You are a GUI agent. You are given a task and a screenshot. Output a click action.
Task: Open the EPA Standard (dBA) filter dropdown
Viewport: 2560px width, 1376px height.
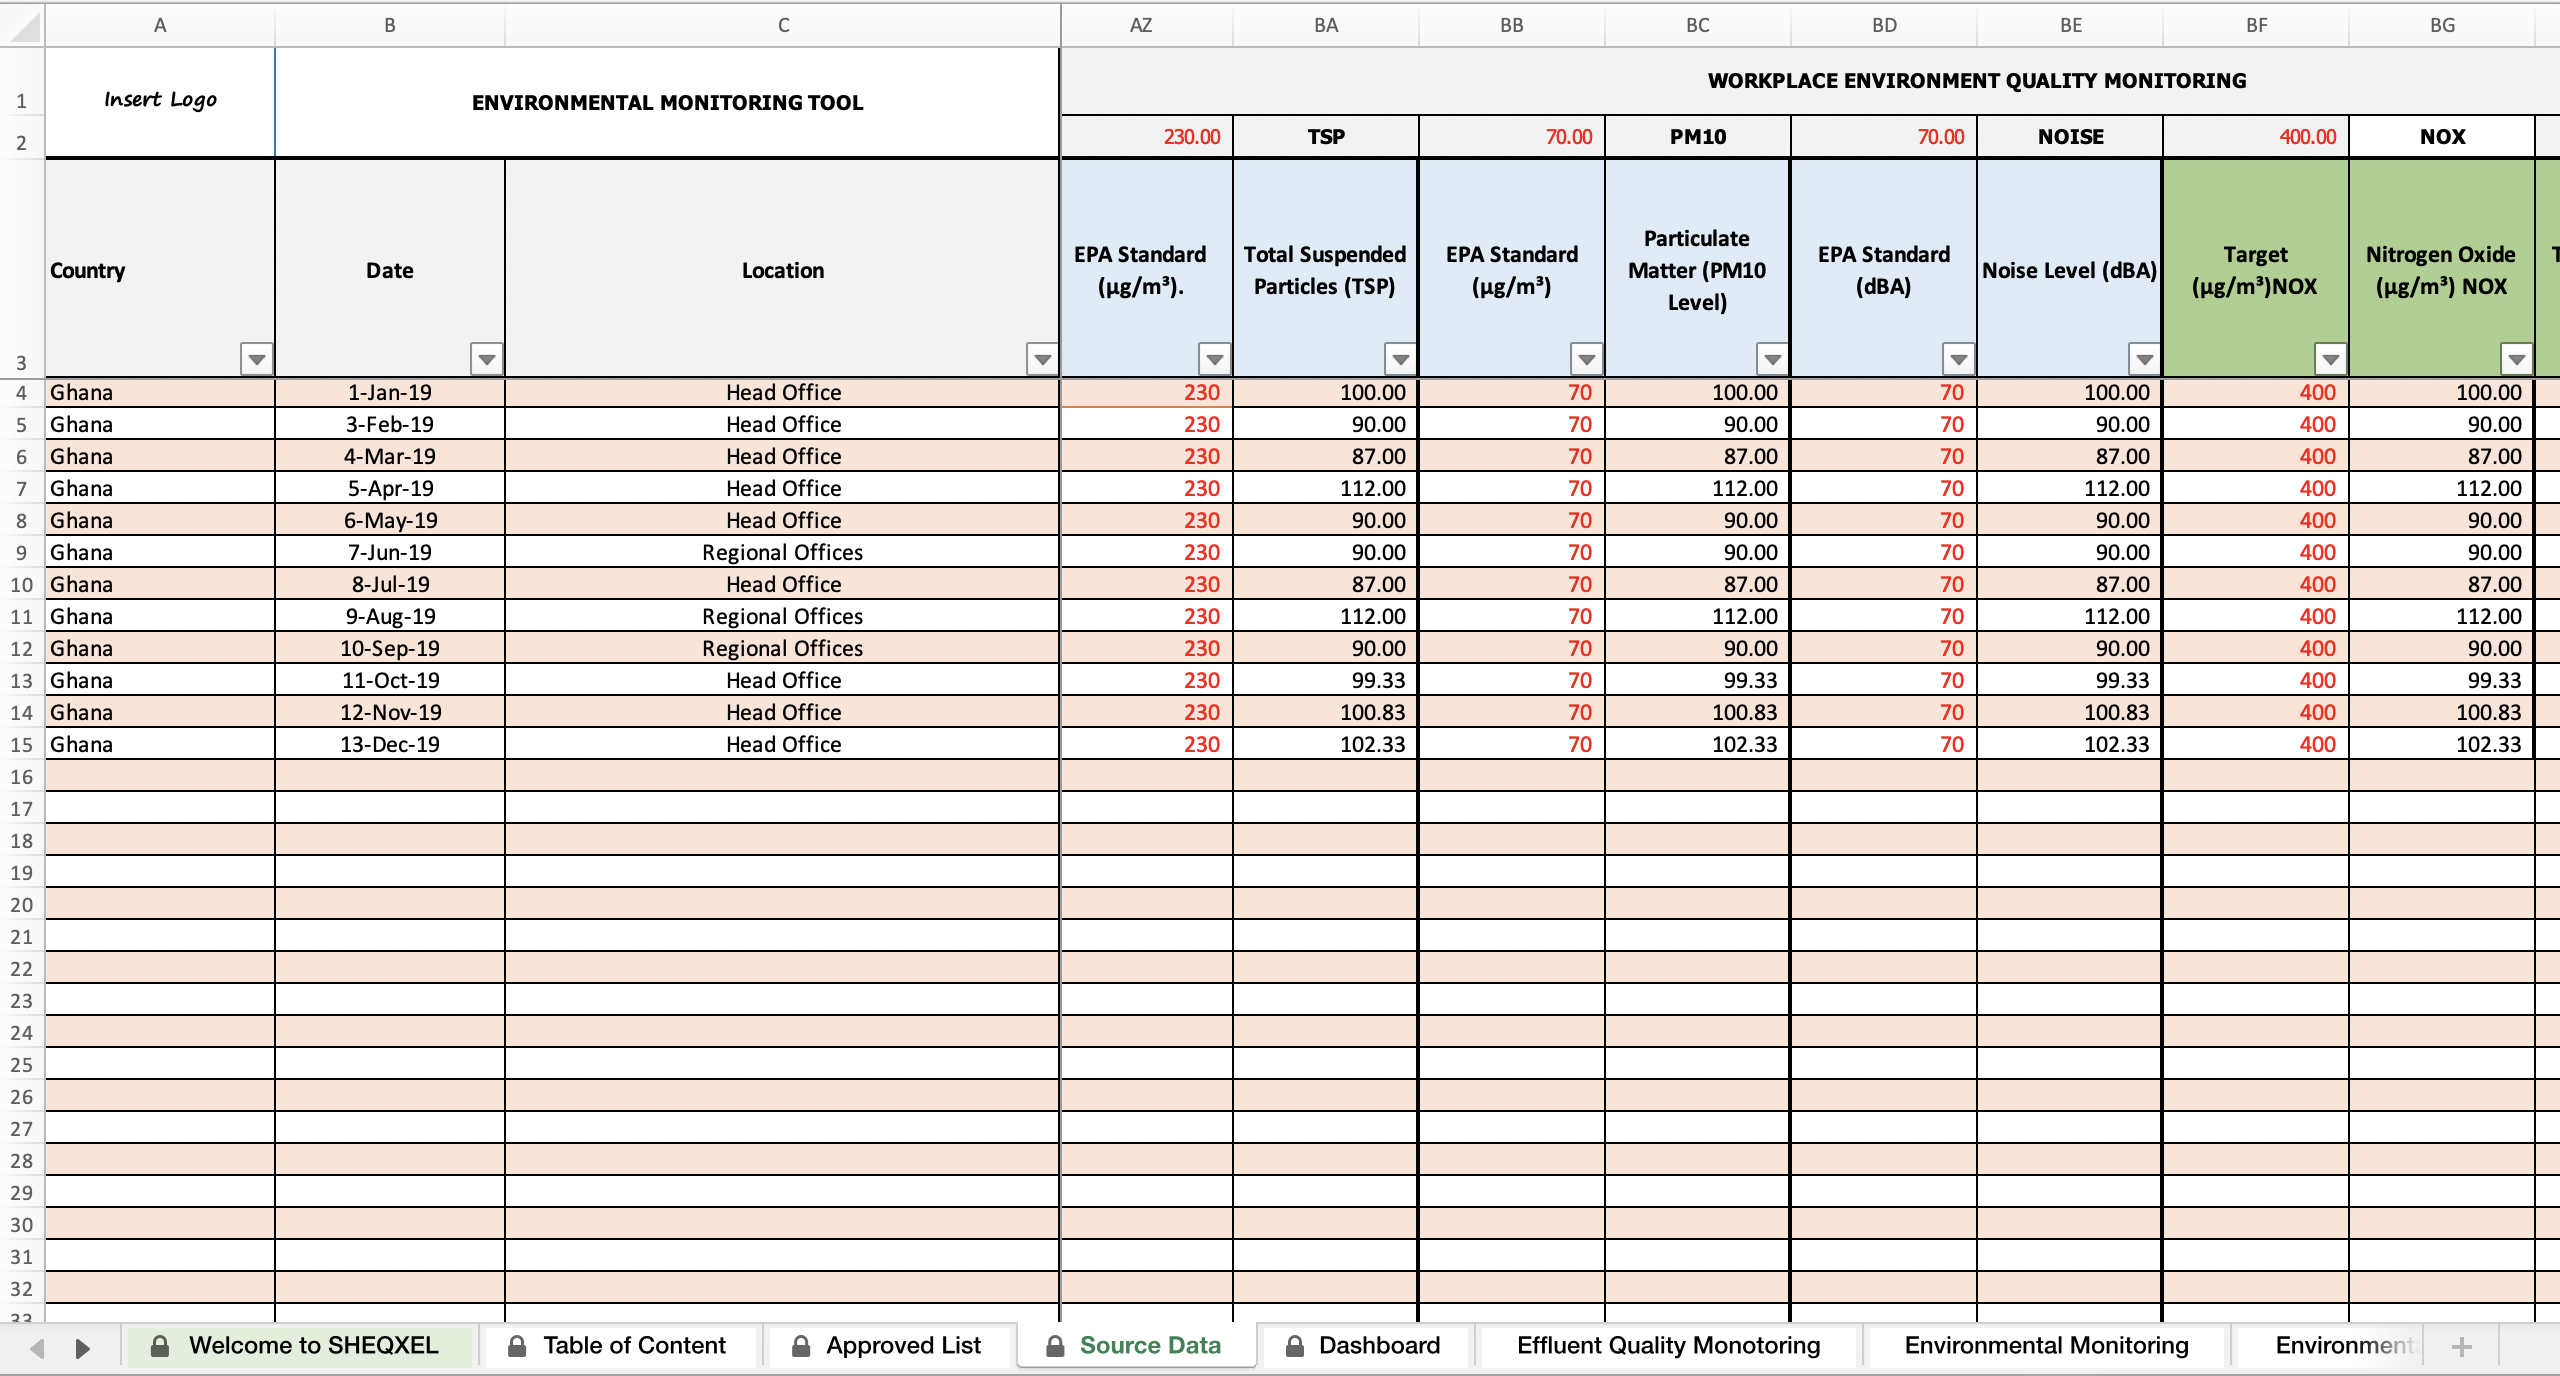1958,359
